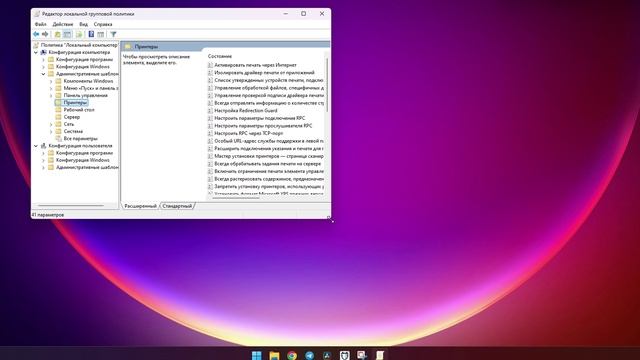Screen dimensions: 640x360
Task: Click the Filter funnel toolbar icon
Action: click(x=113, y=34)
